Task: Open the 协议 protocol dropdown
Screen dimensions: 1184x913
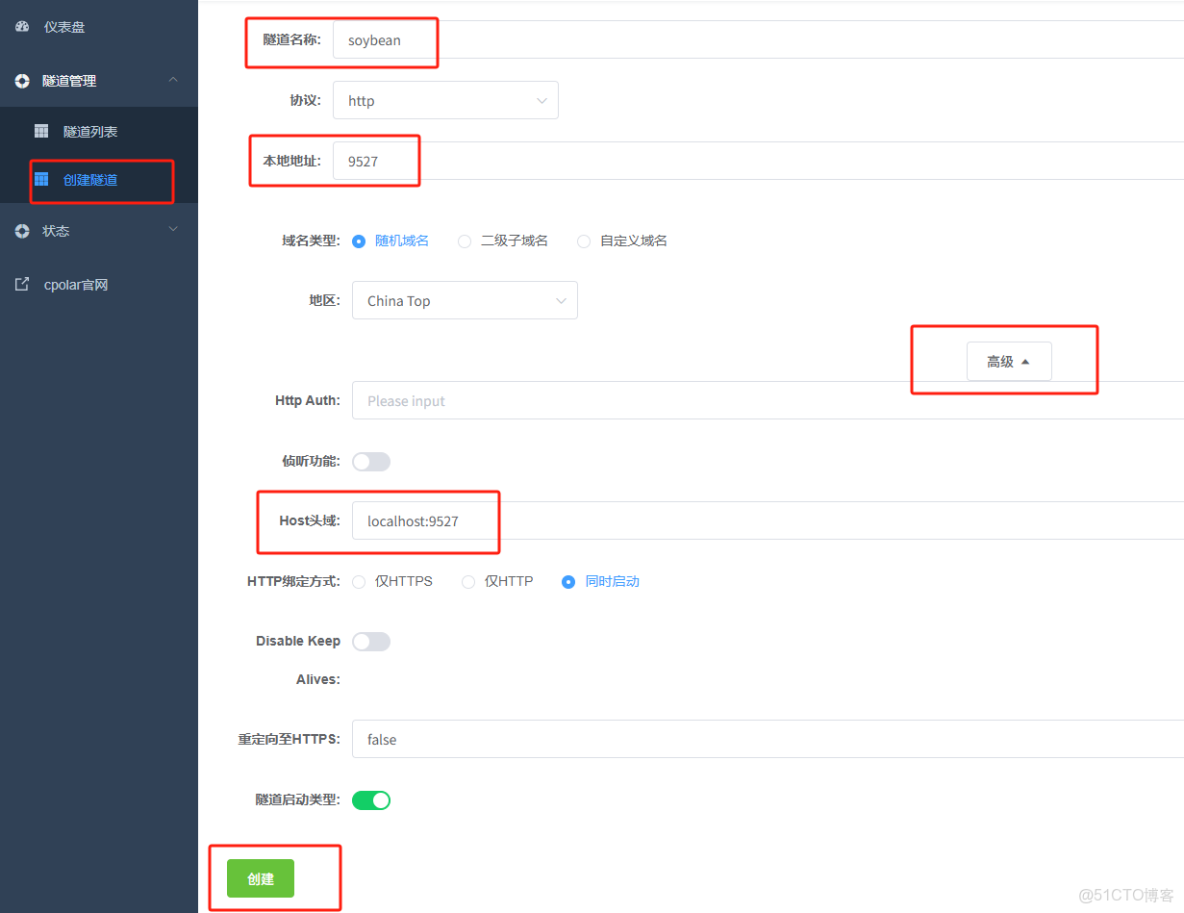Action: click(x=445, y=100)
